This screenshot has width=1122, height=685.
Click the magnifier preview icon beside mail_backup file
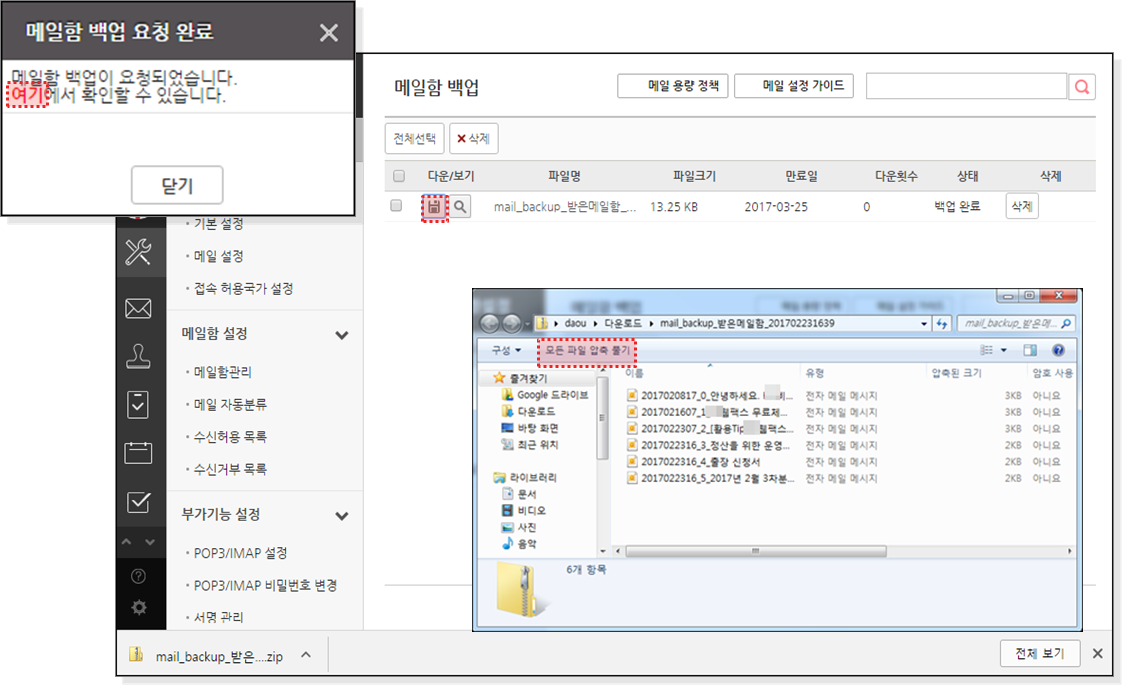point(459,207)
